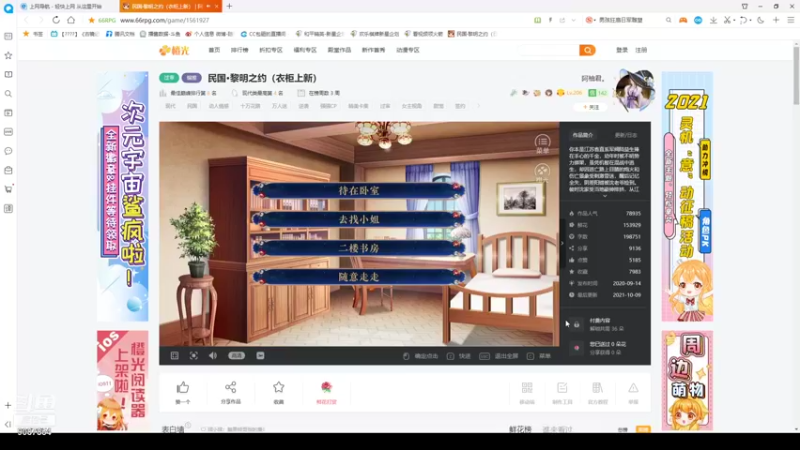
Task: Expand the address bar dropdown chevron
Action: [x=573, y=20]
